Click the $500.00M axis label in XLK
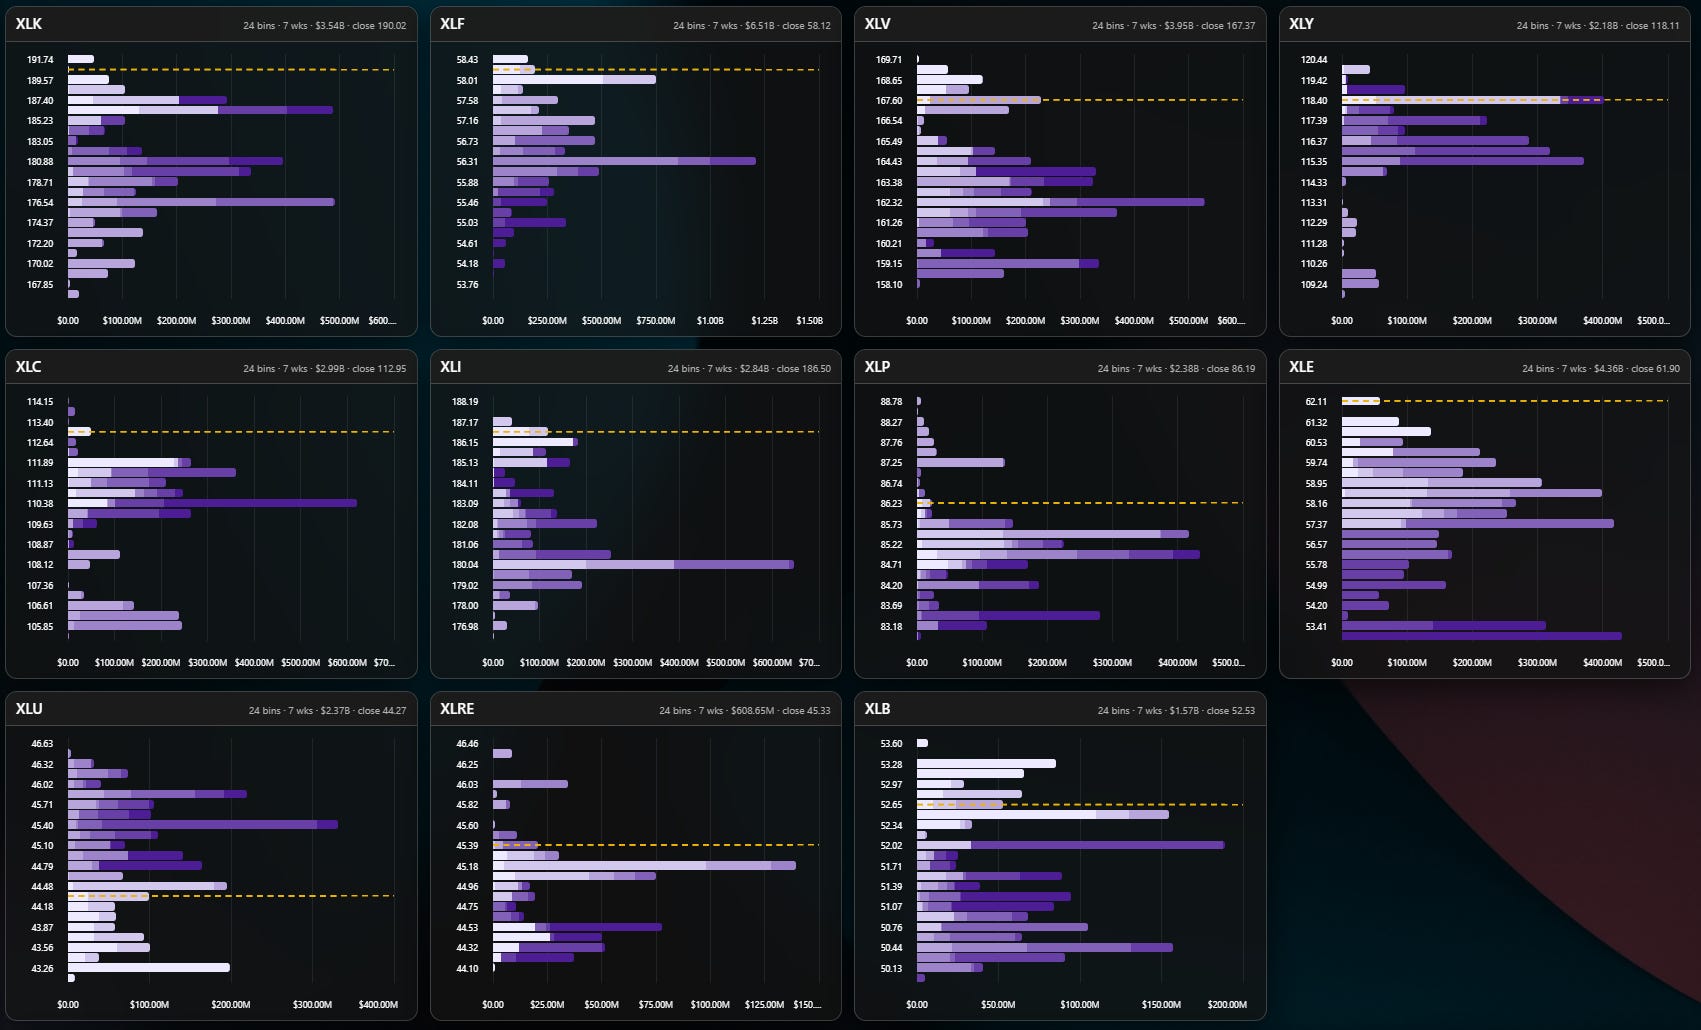Image resolution: width=1701 pixels, height=1030 pixels. (x=339, y=321)
